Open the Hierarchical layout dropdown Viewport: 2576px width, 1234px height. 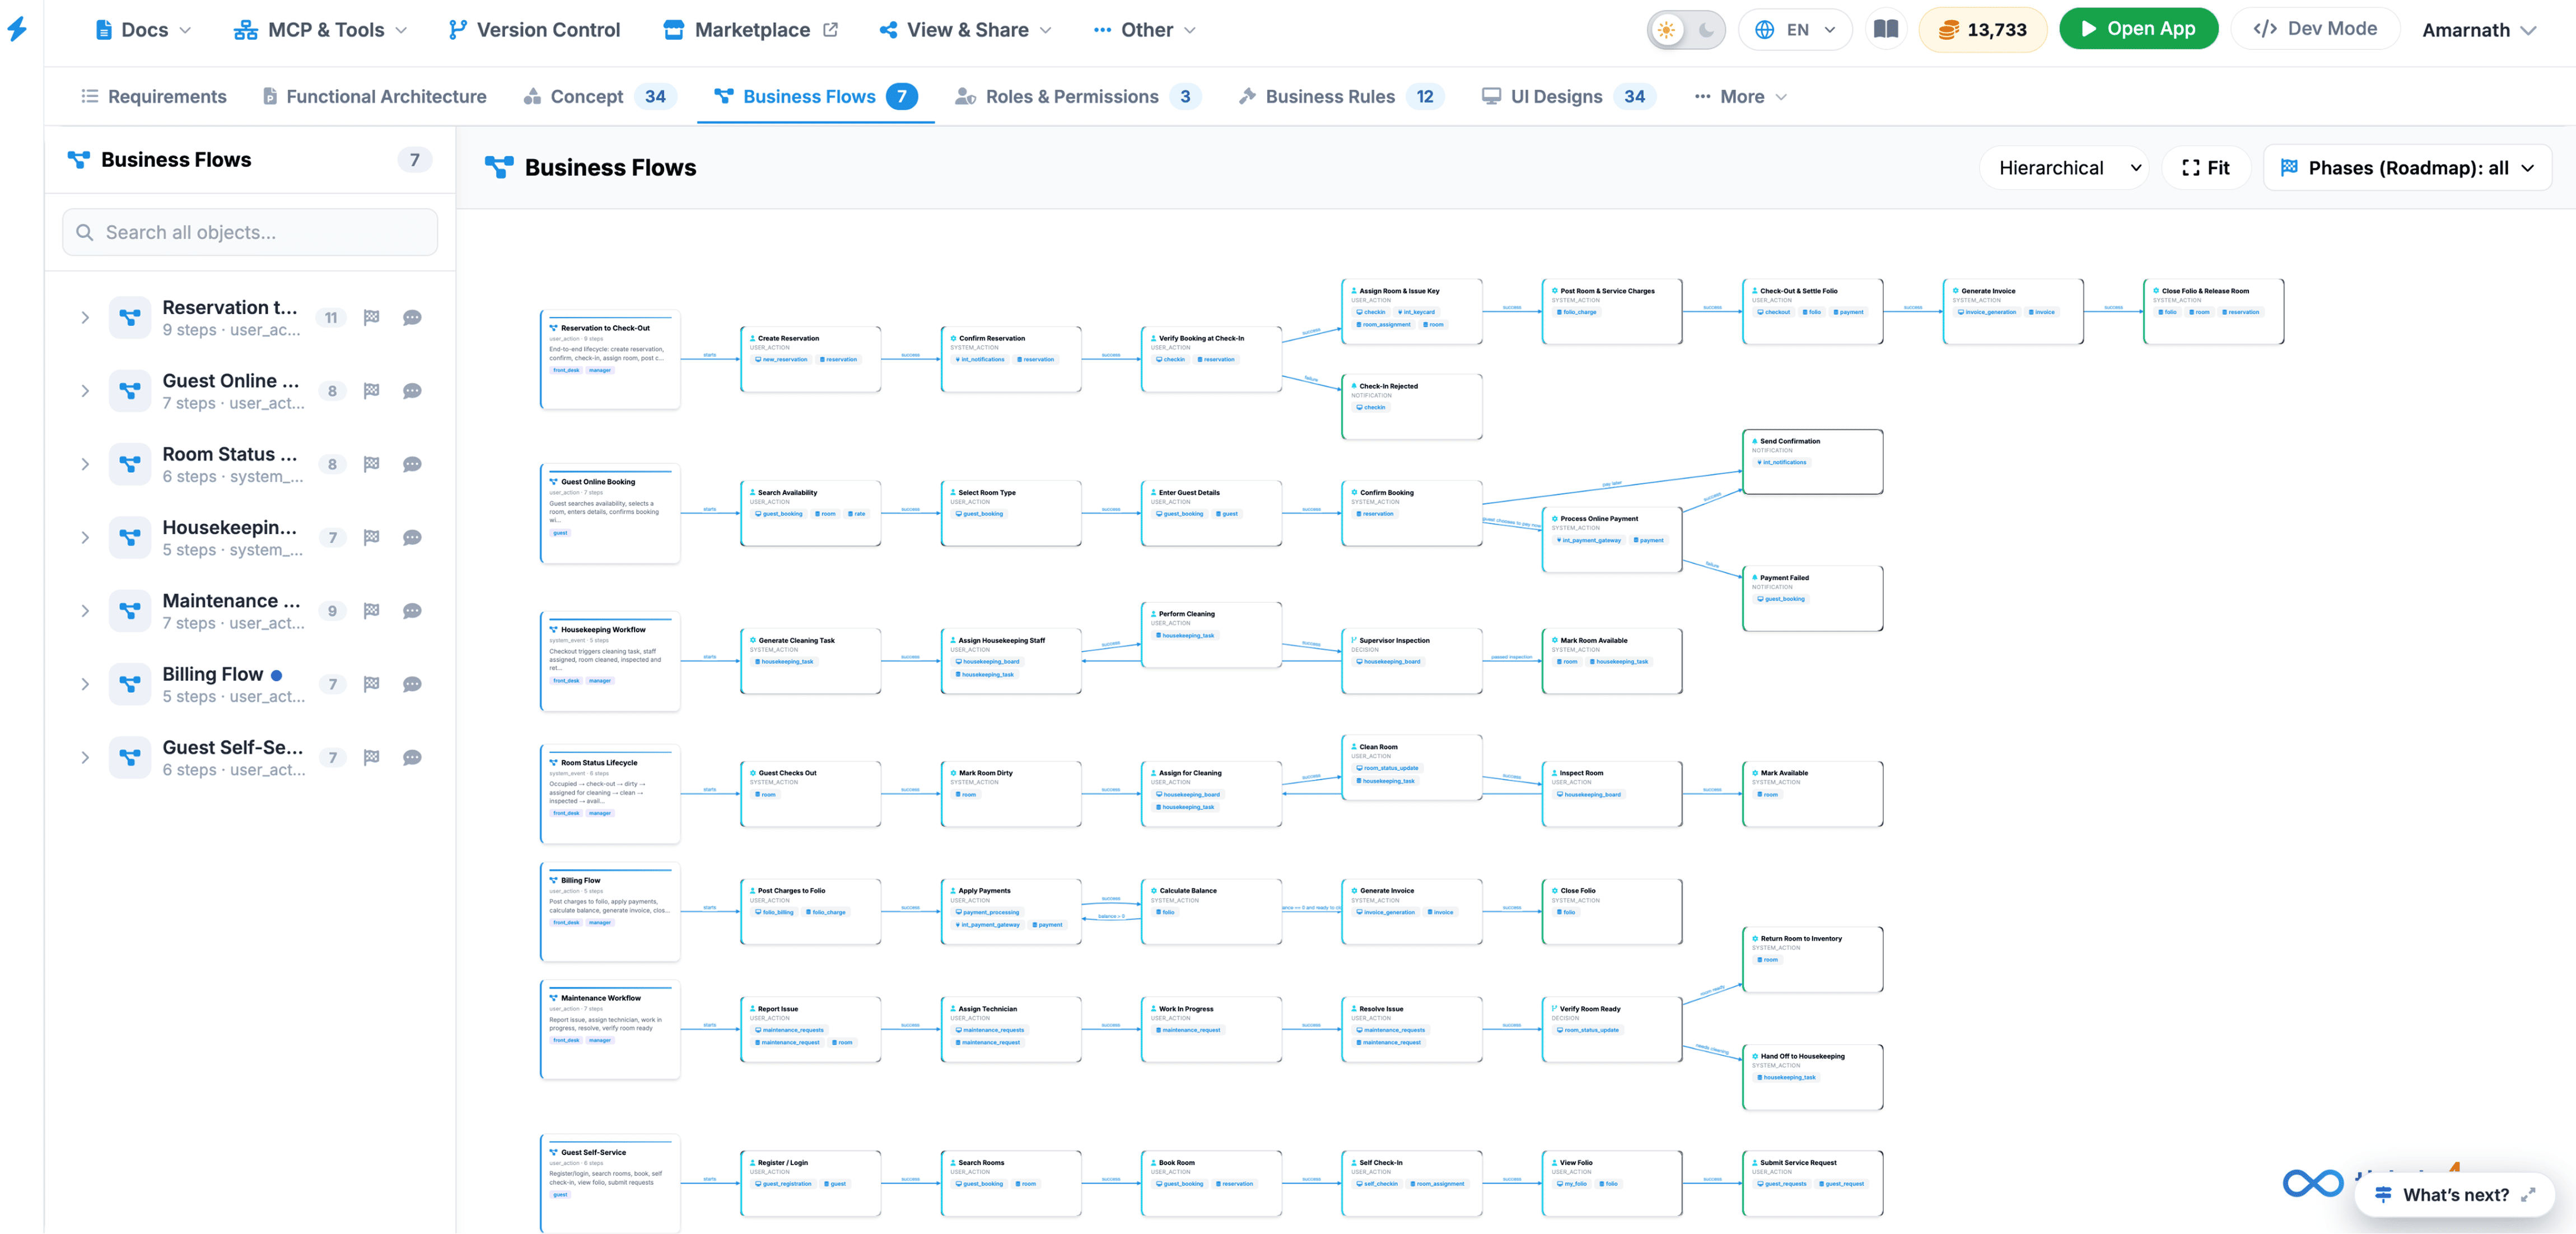click(2065, 168)
